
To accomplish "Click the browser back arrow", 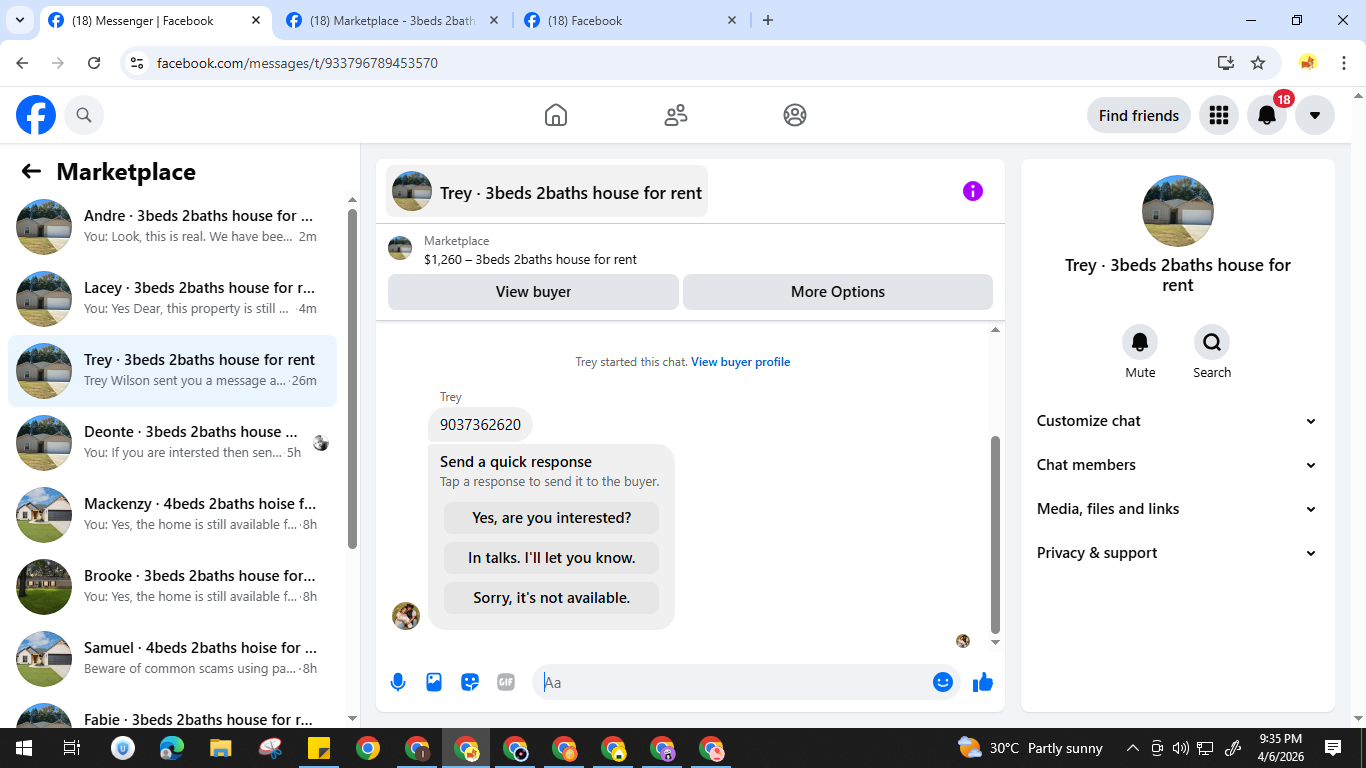I will (x=22, y=63).
